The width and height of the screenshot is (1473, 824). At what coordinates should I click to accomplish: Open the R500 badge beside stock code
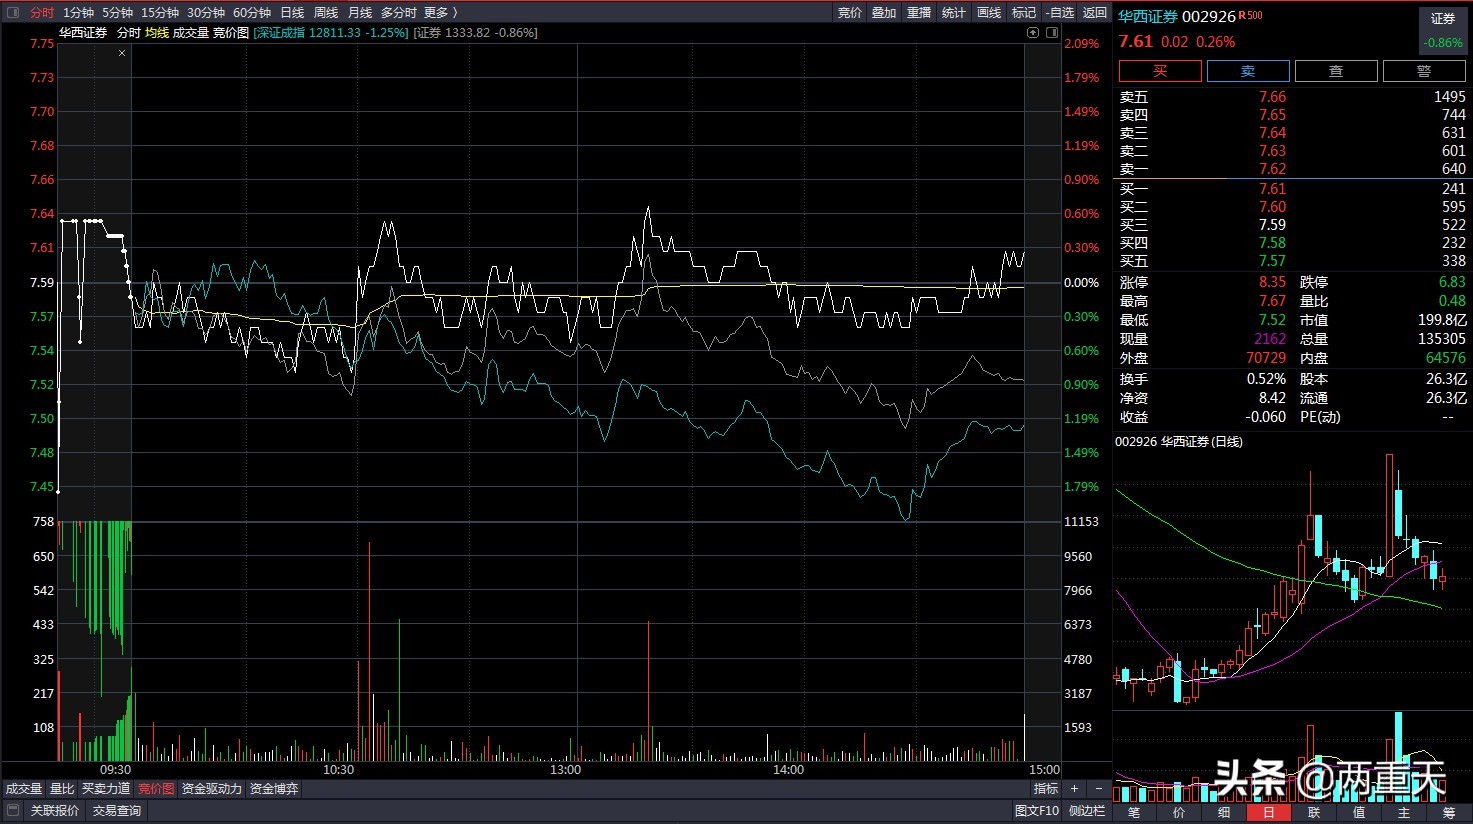1250,15
